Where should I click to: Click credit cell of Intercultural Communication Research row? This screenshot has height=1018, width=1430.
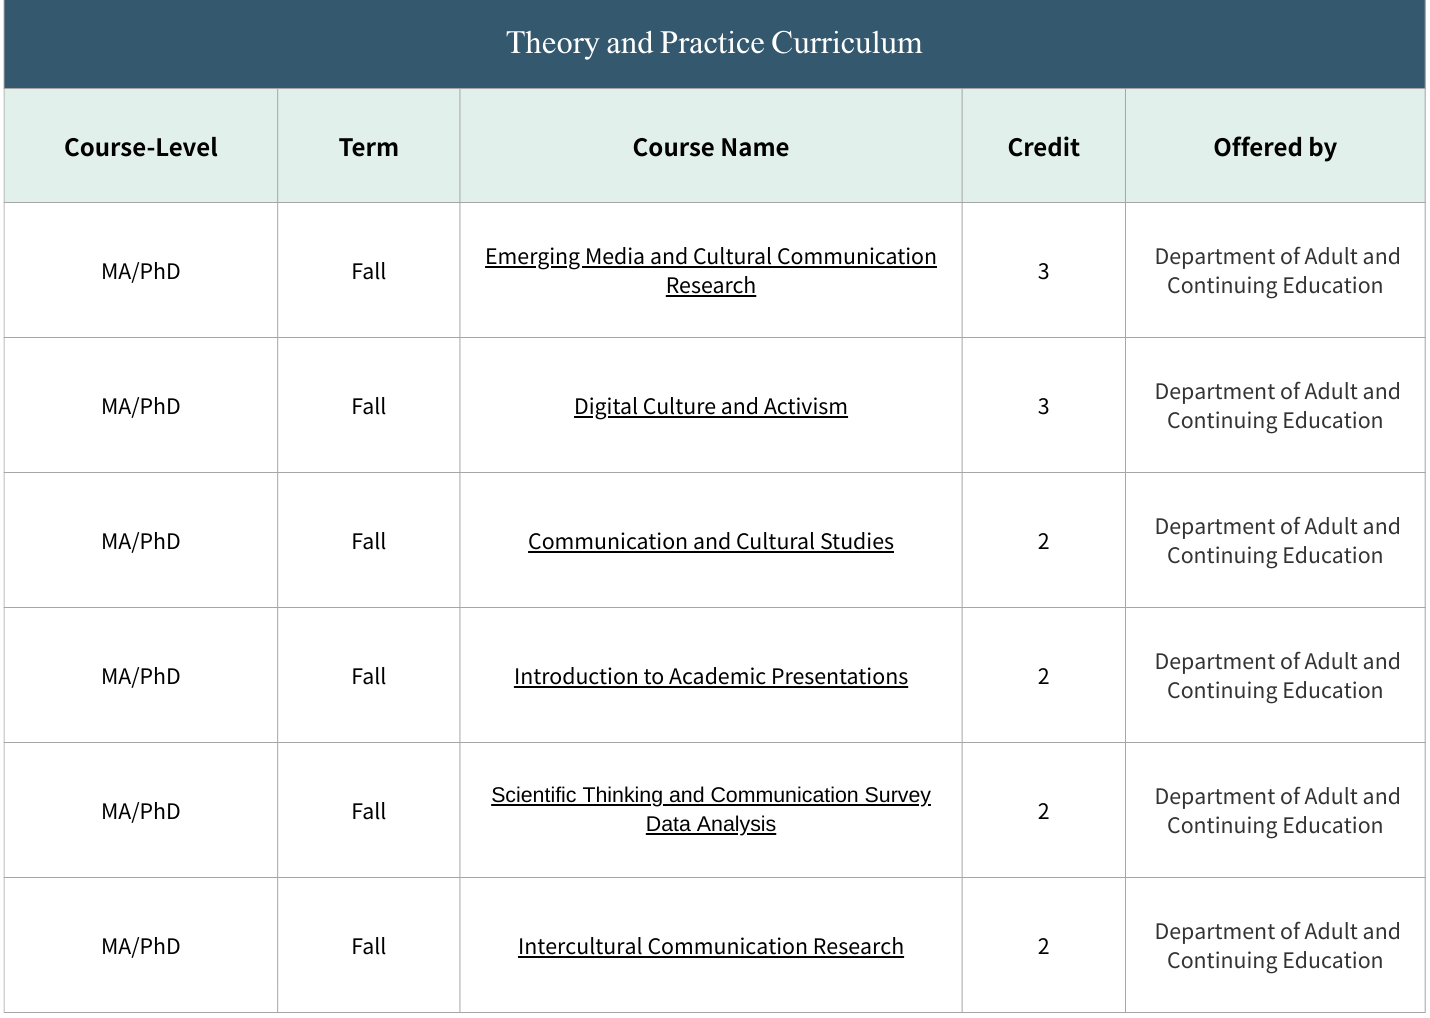pos(1043,947)
